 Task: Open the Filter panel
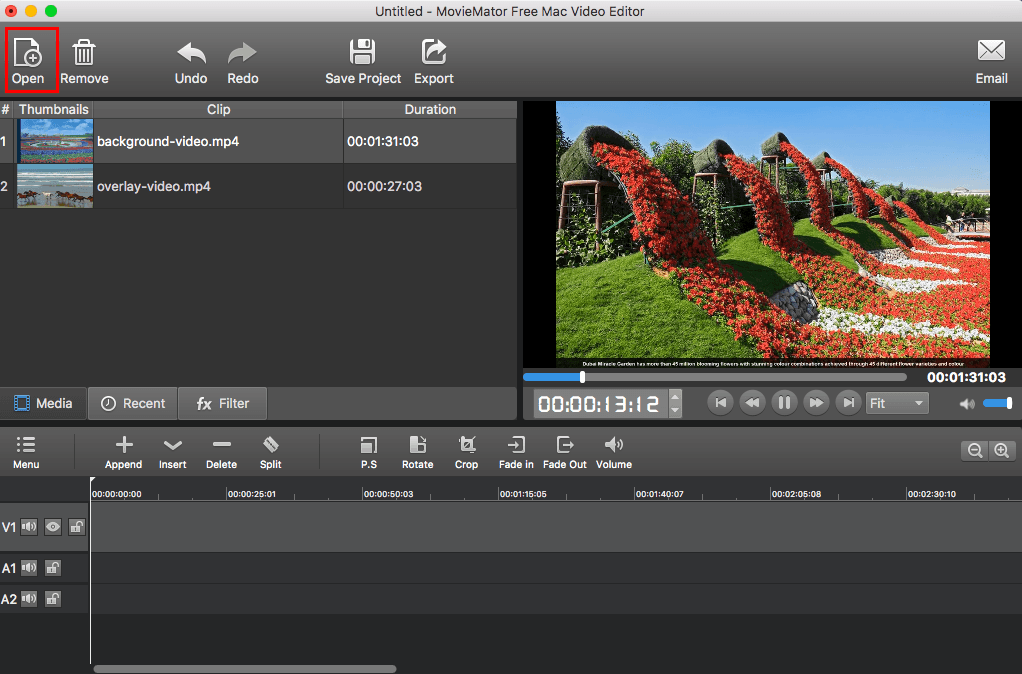pos(222,403)
